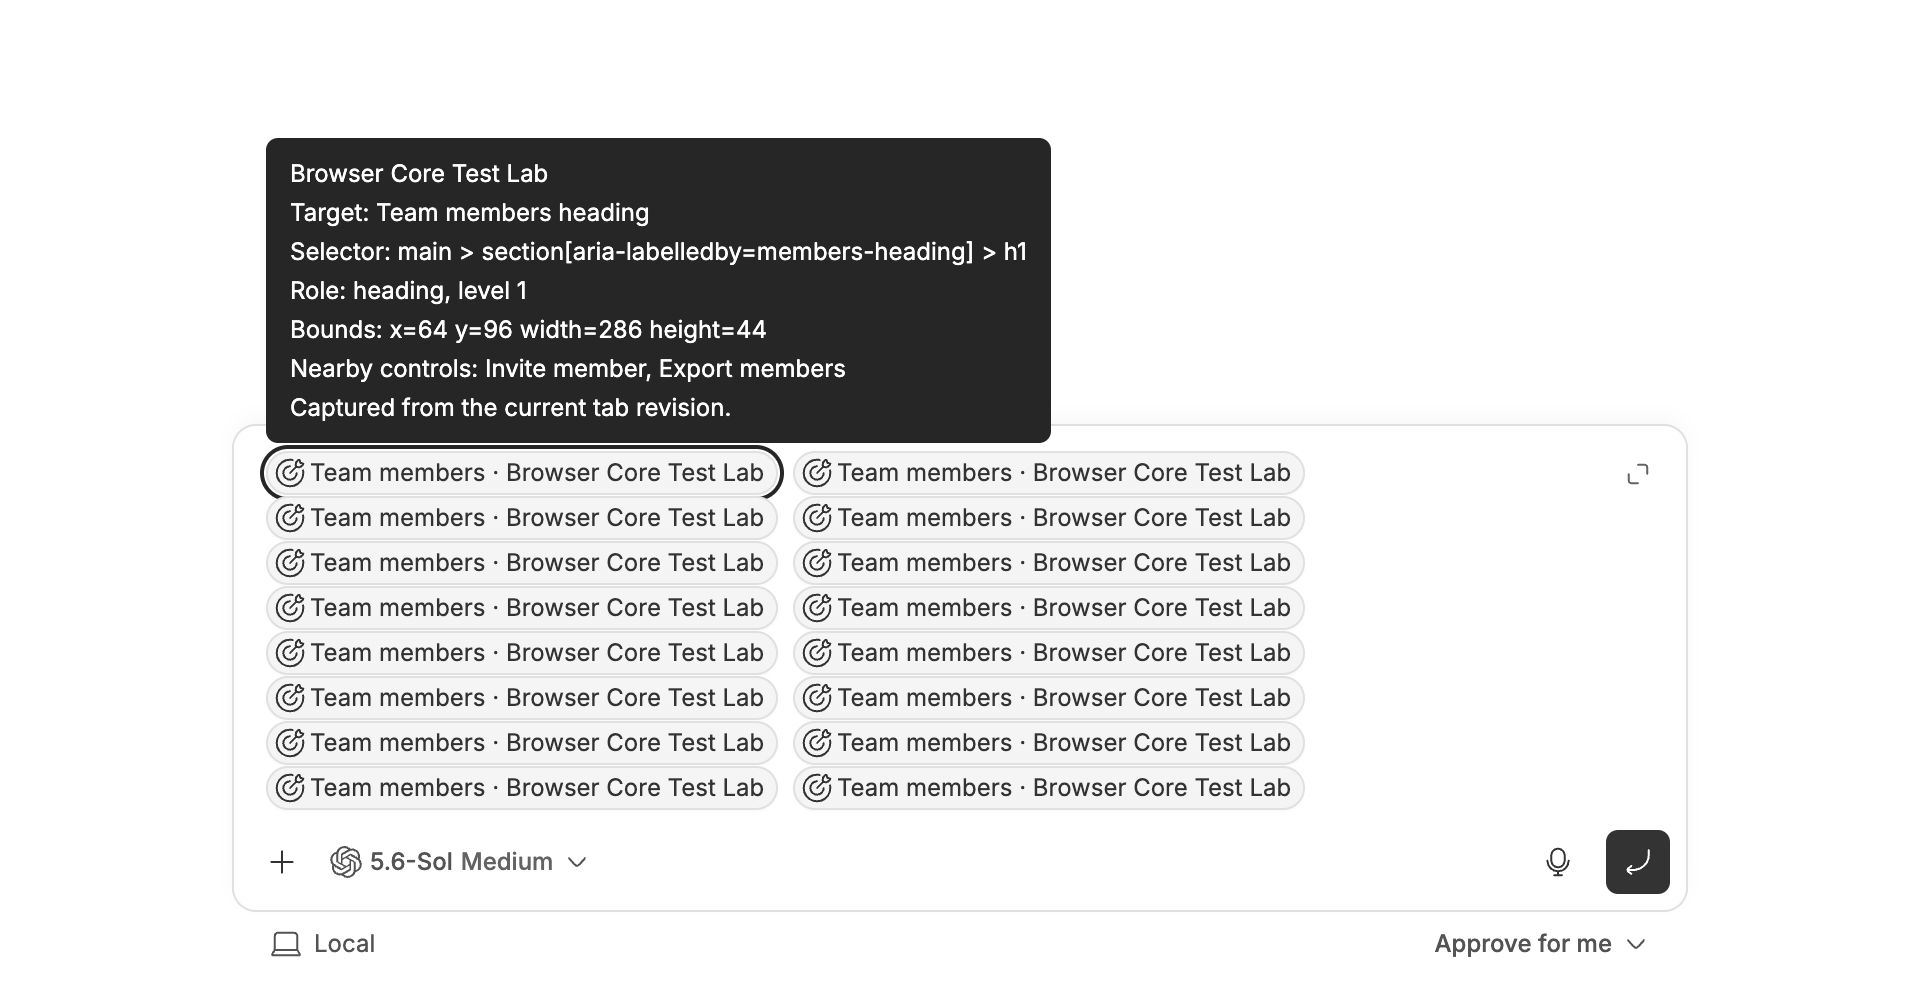The width and height of the screenshot is (1920, 1000).
Task: Select the Local environment button
Action: click(x=323, y=944)
